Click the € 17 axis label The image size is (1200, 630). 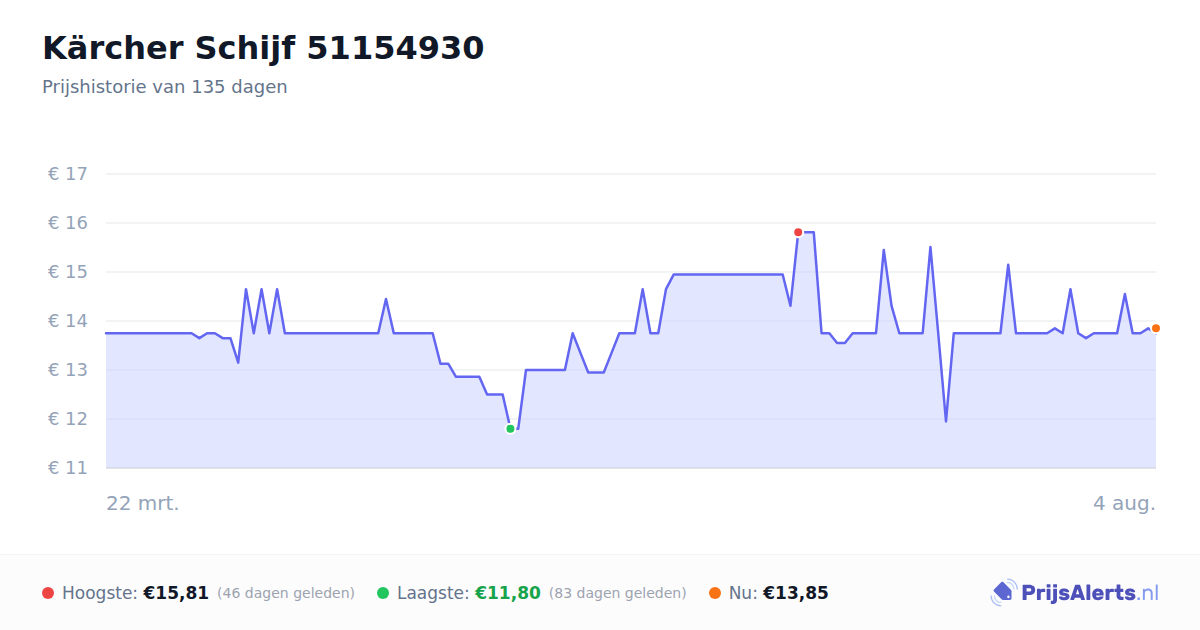pyautogui.click(x=68, y=174)
